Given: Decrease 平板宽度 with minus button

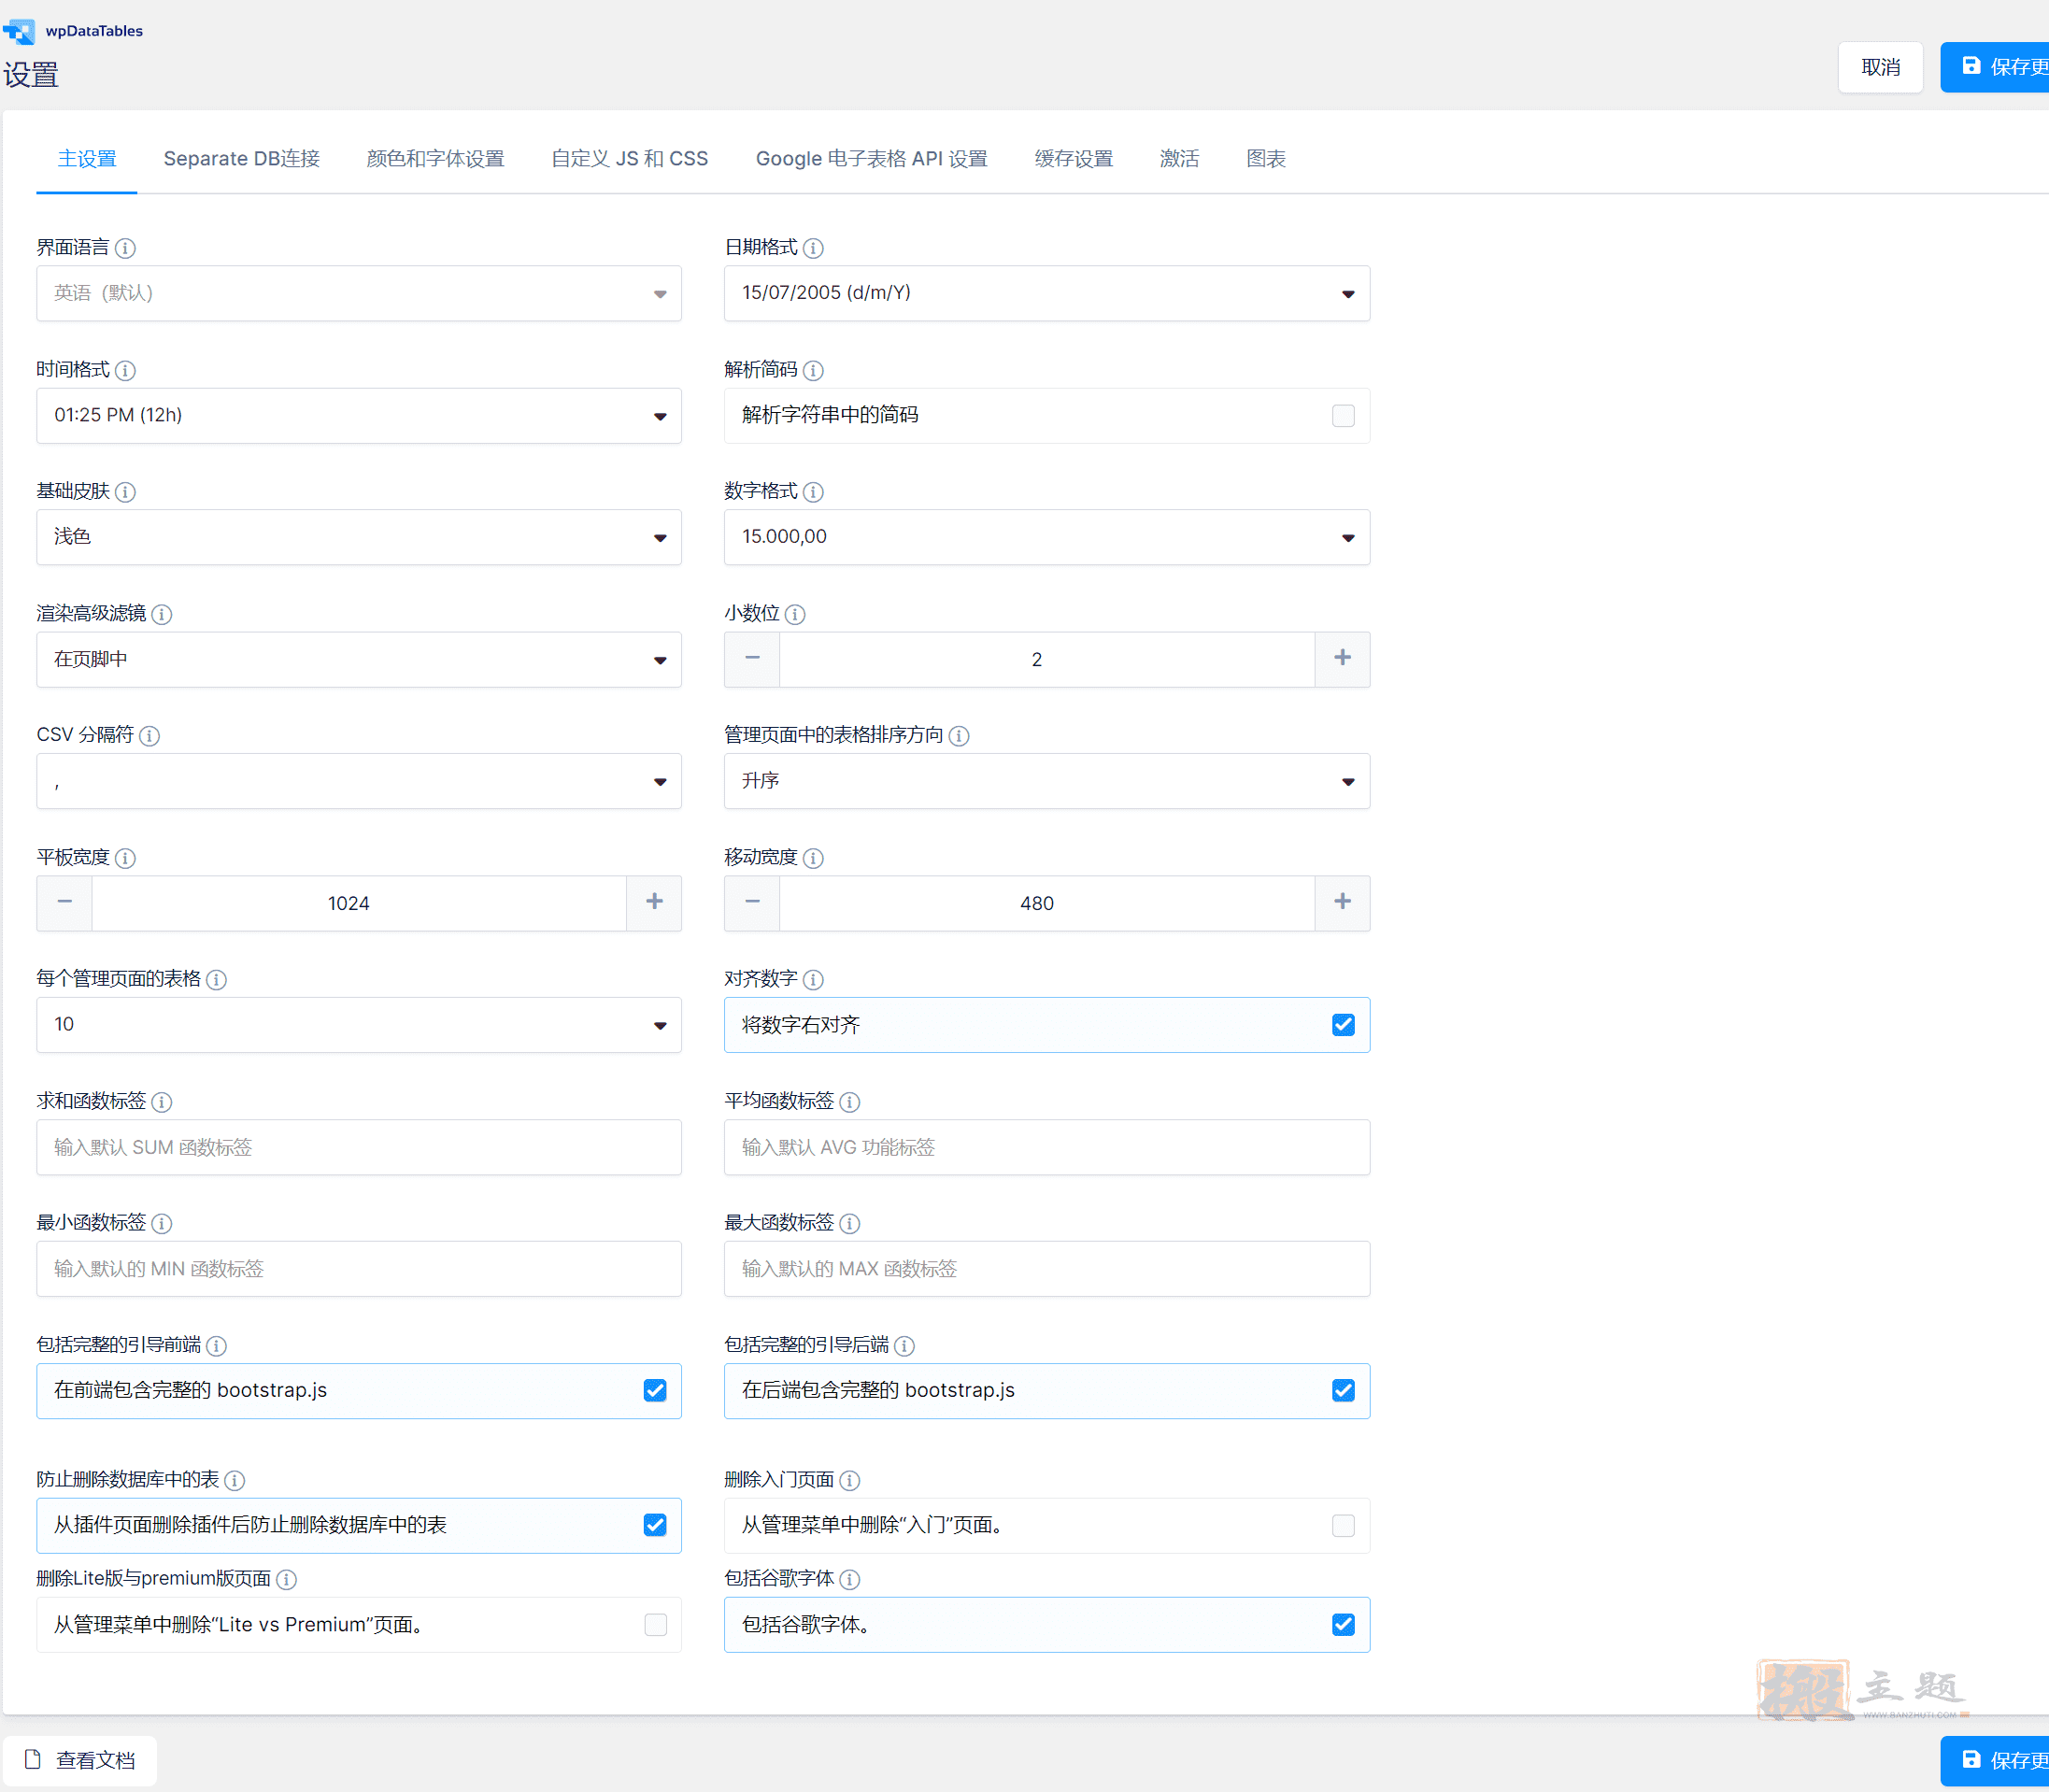Looking at the screenshot, I should click(x=65, y=902).
